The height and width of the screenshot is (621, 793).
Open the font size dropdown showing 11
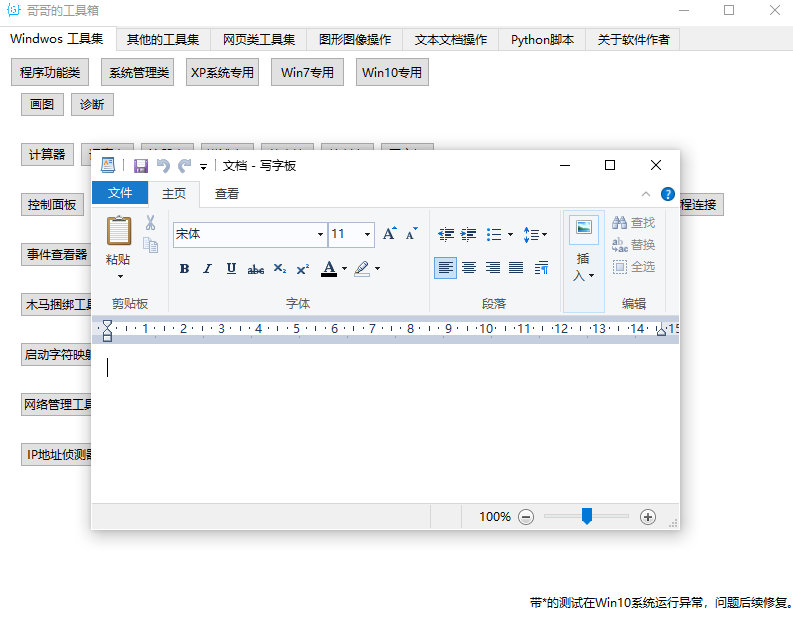click(x=367, y=234)
